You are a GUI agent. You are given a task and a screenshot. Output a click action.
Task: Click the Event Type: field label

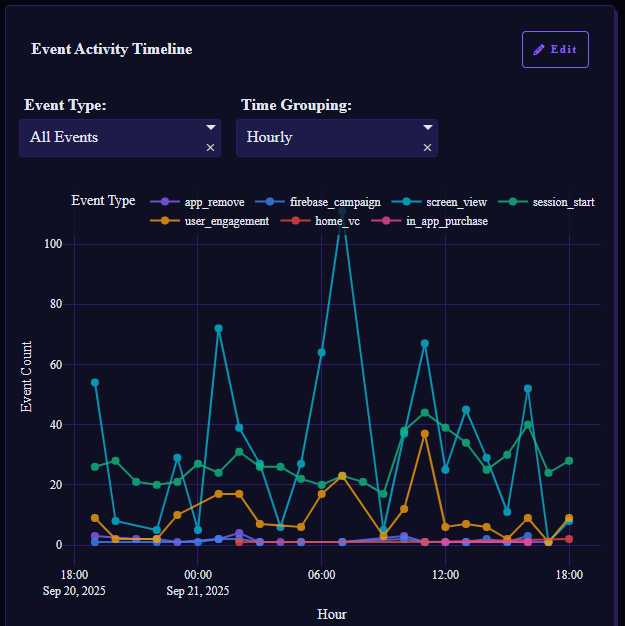click(65, 105)
